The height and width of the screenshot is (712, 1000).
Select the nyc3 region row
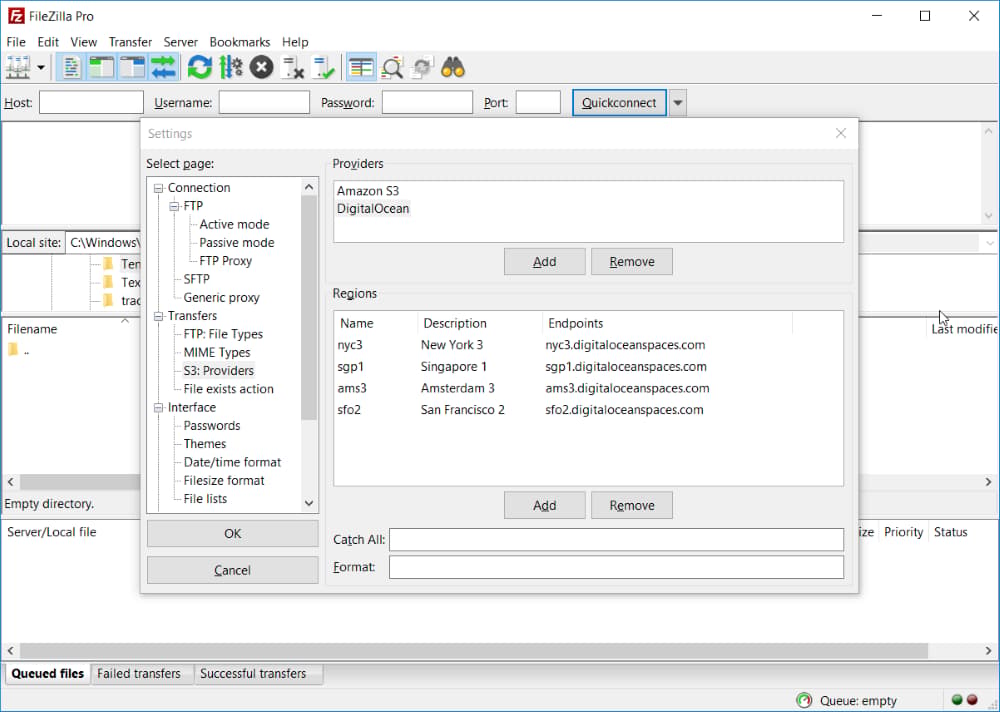(x=588, y=345)
